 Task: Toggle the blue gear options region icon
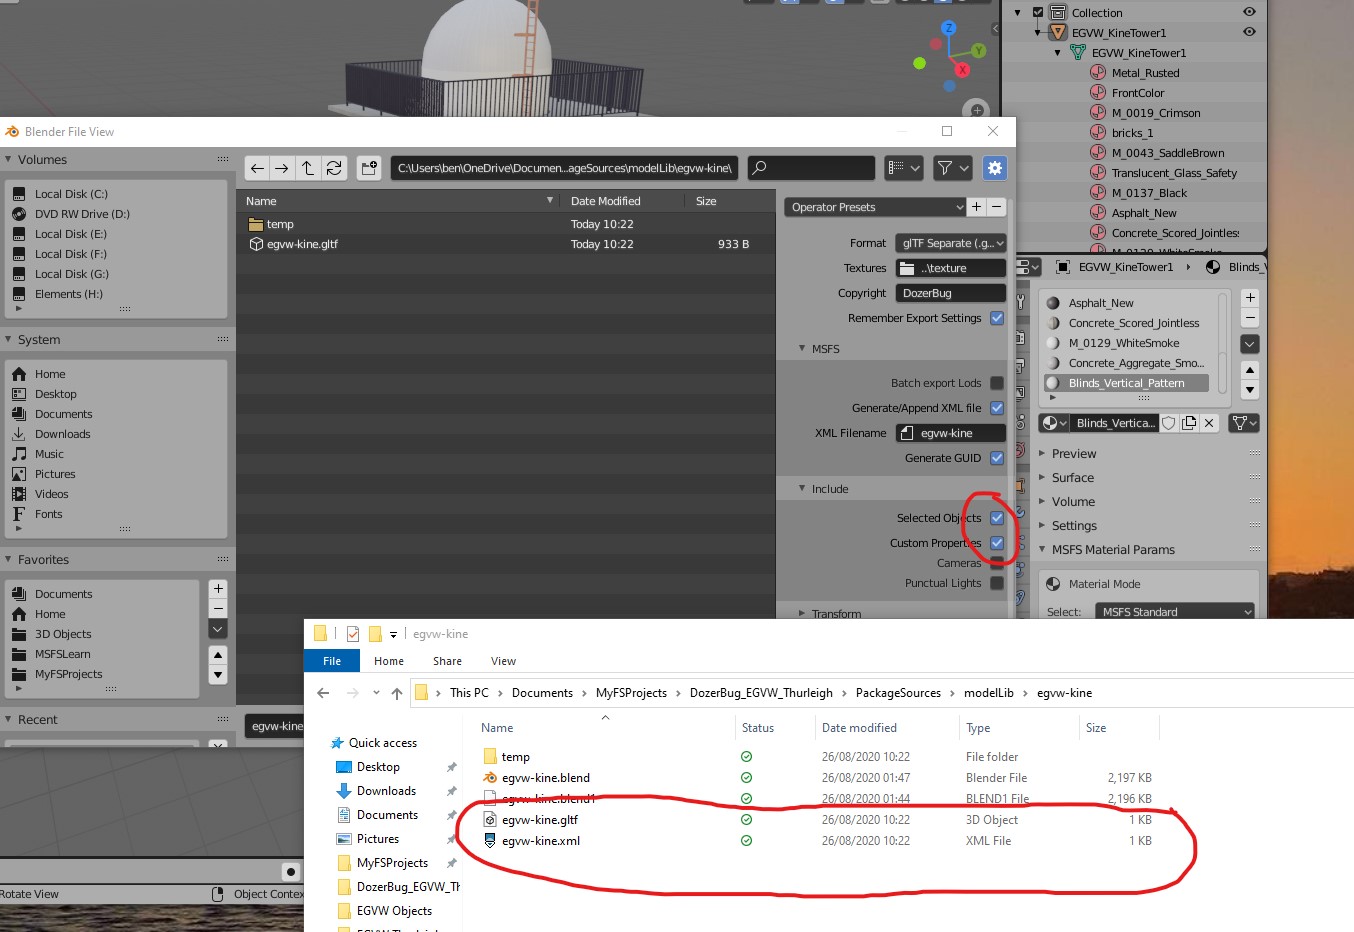[x=994, y=168]
